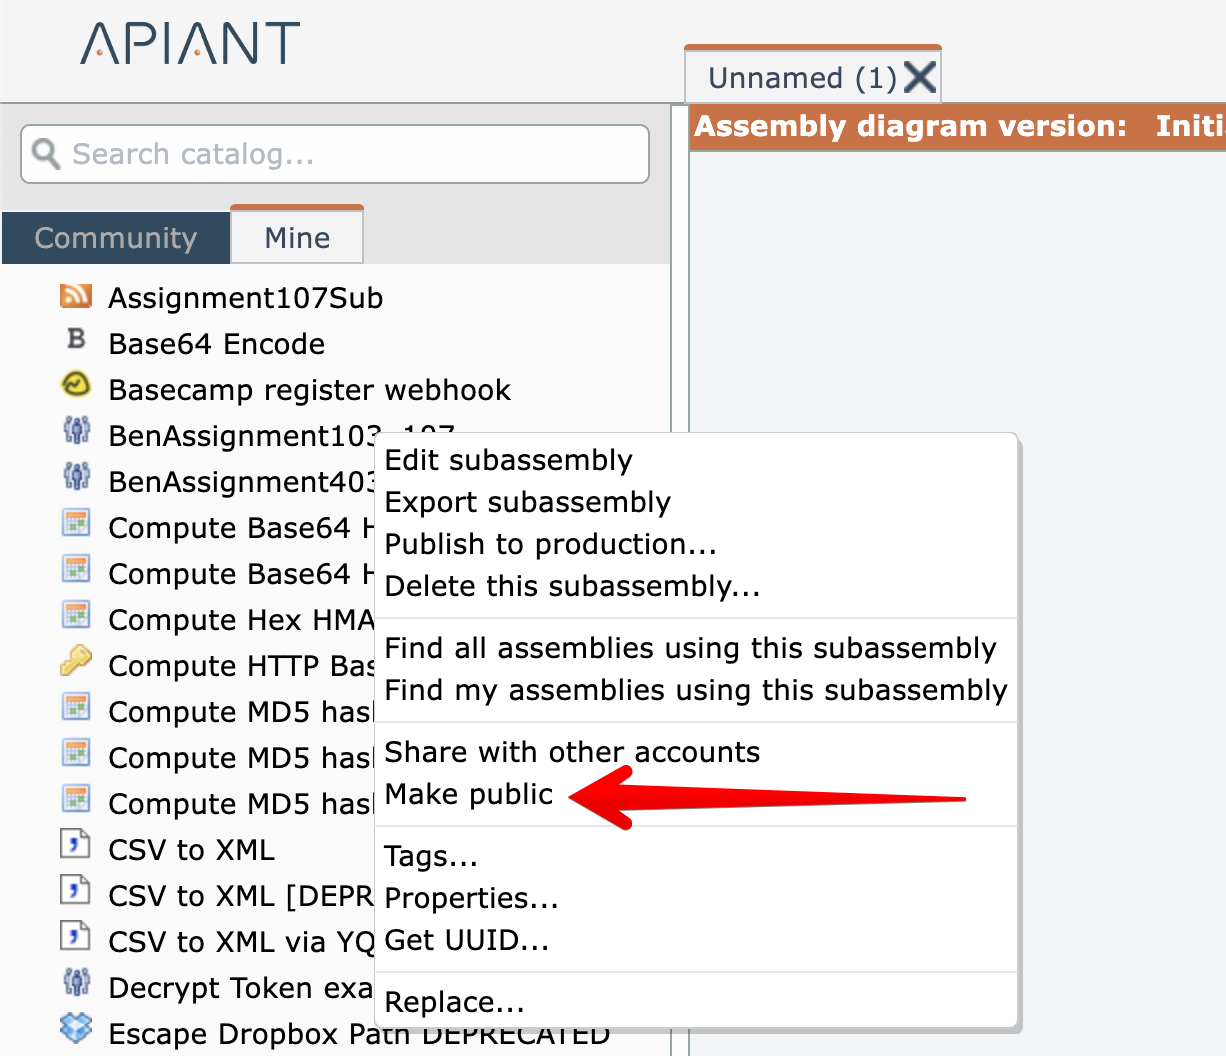1226x1056 pixels.
Task: Click the RSS icon beside Assignment107Sub
Action: pos(76,296)
